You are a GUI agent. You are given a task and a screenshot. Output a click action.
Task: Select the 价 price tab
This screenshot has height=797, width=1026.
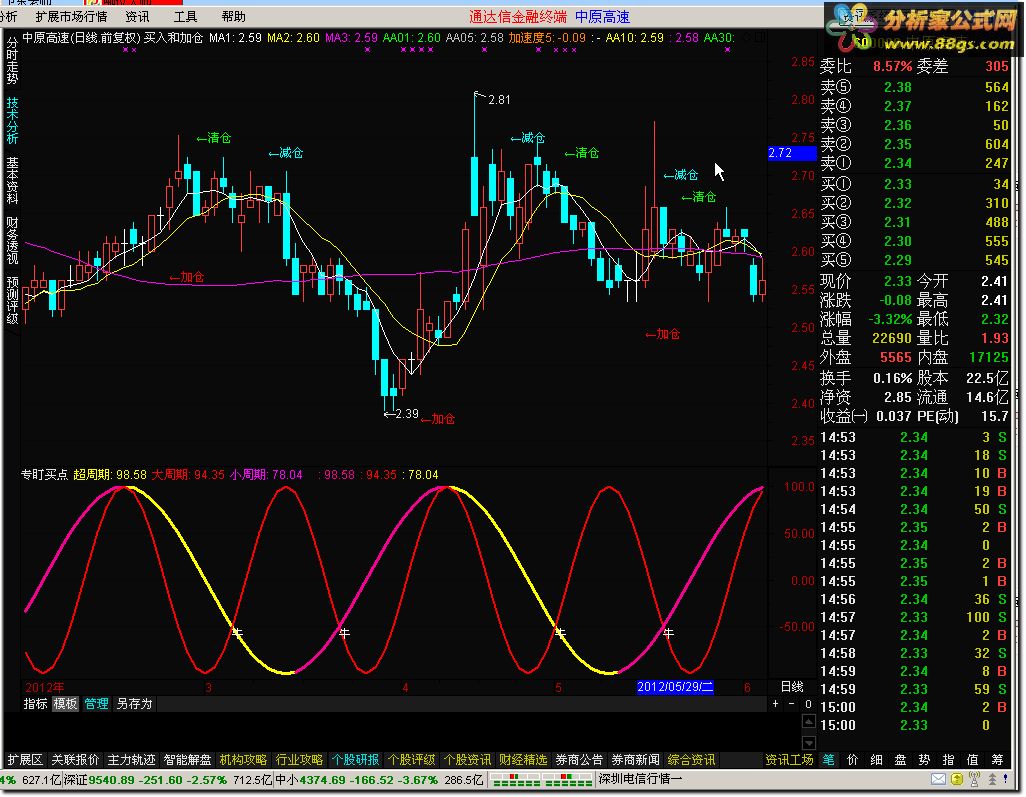coord(853,760)
